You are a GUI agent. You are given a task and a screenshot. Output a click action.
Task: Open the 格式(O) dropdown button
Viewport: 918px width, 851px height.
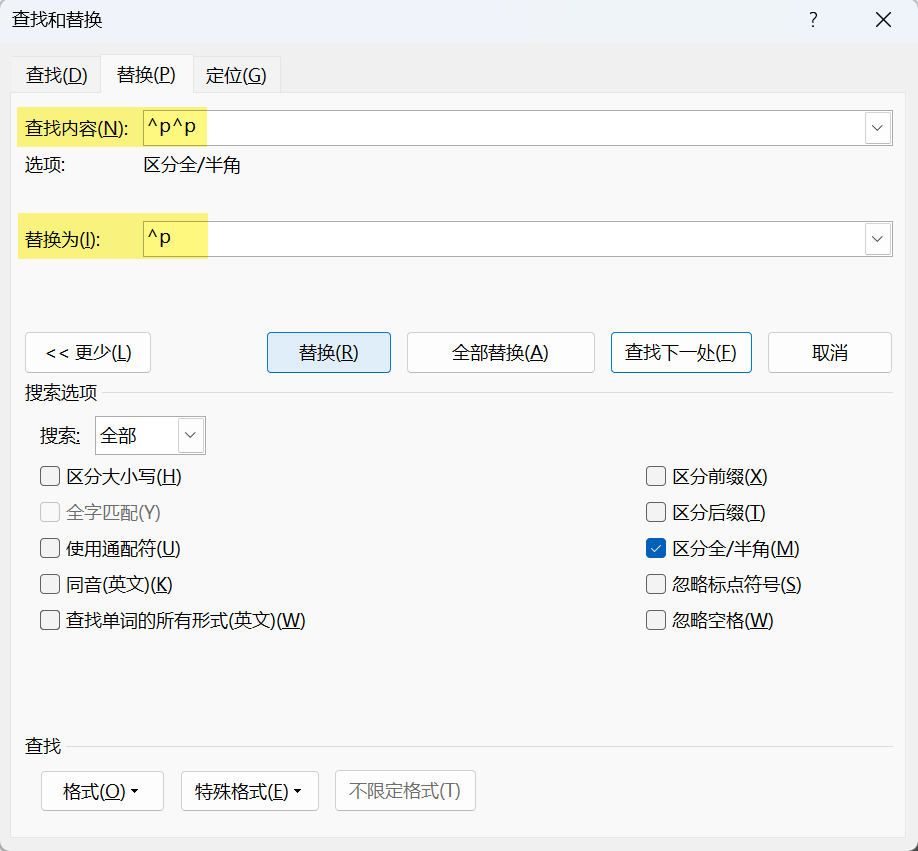pos(102,791)
